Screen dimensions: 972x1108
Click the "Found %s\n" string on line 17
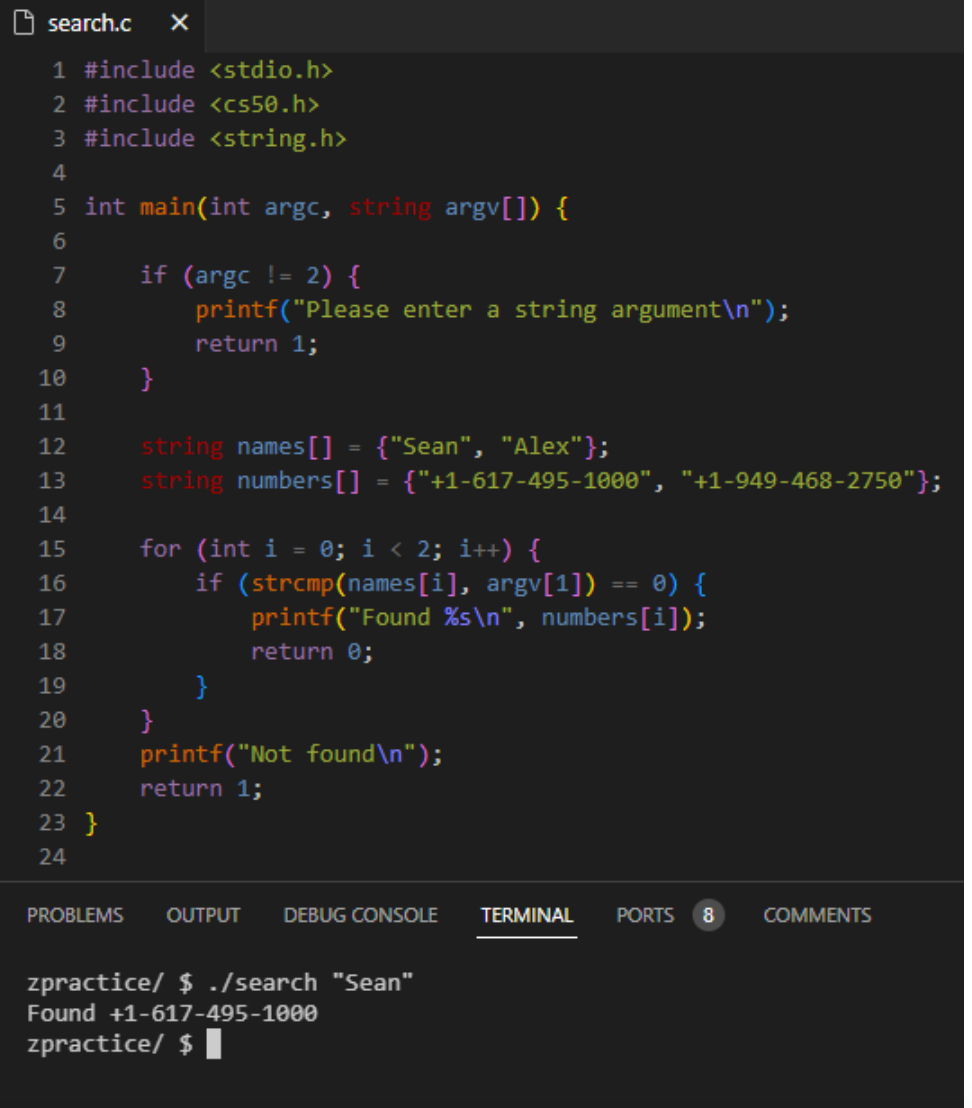tap(430, 618)
